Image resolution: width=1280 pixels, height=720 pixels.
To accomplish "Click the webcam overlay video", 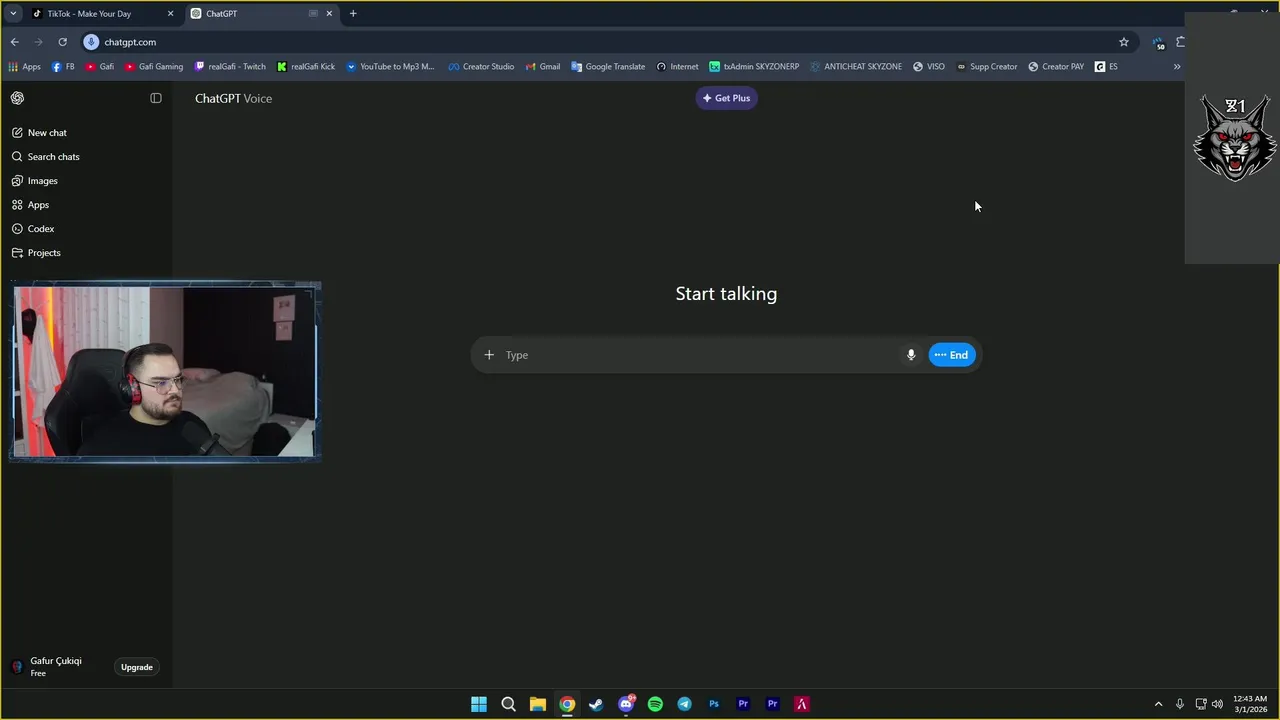I will pyautogui.click(x=165, y=372).
